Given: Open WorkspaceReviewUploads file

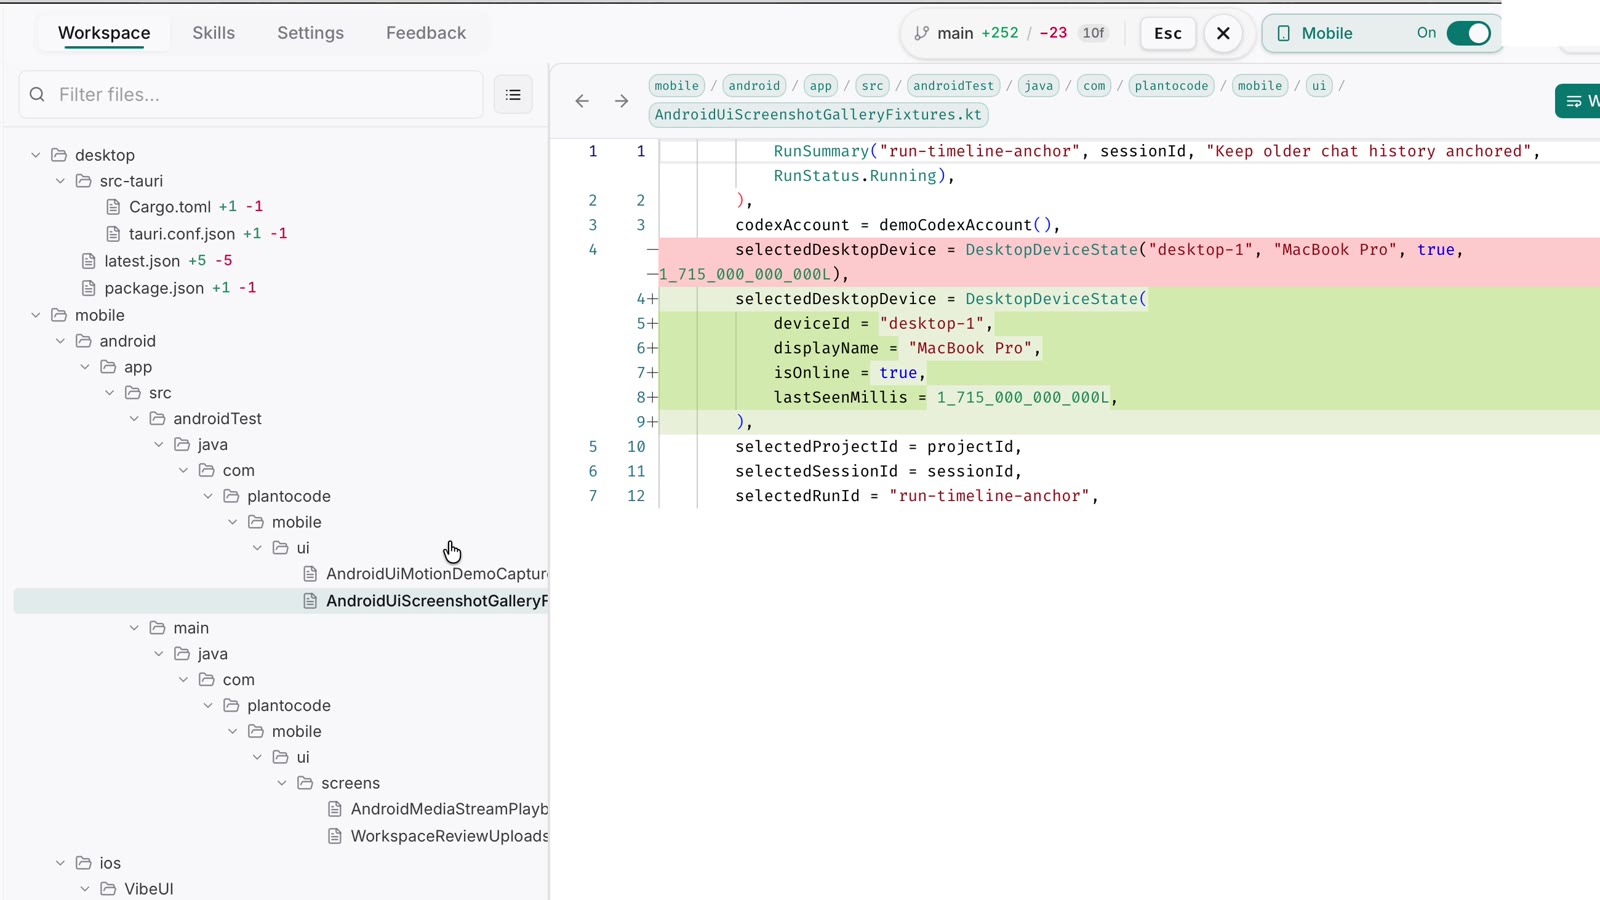Looking at the screenshot, I should 449,836.
